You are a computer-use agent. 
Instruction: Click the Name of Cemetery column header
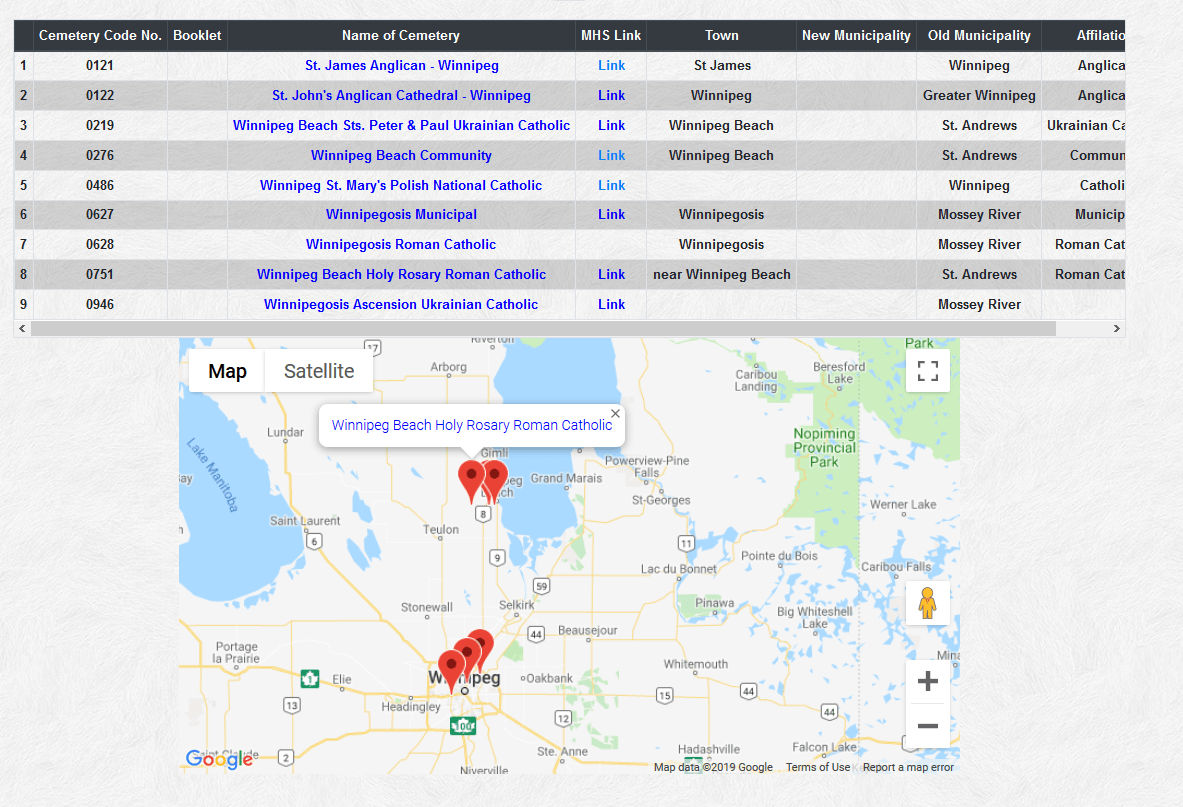click(401, 36)
